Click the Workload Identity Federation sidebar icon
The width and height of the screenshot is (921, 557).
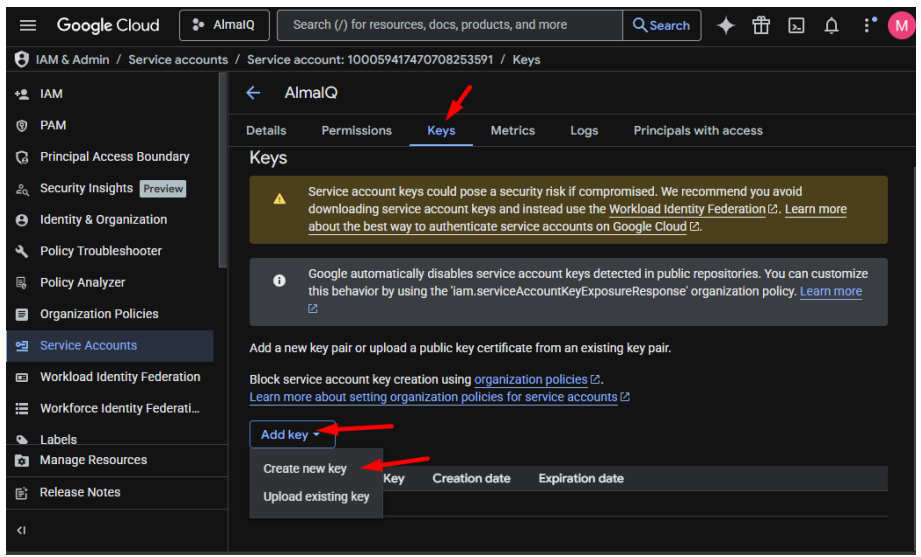pos(22,377)
